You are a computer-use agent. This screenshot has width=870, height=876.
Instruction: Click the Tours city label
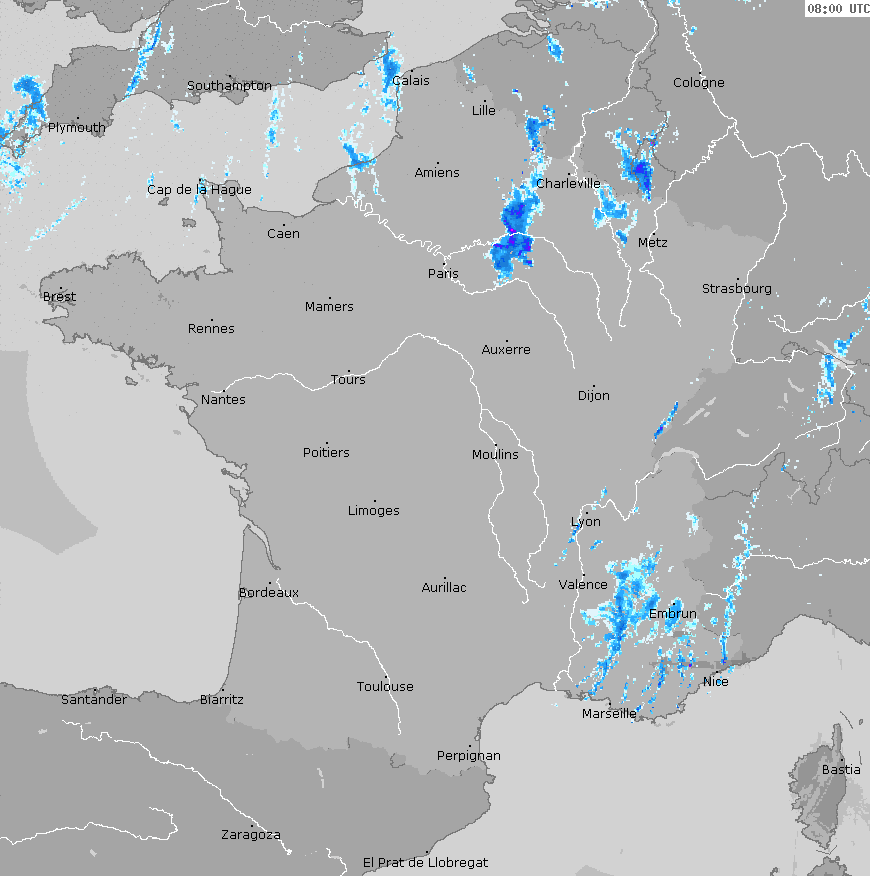point(348,380)
